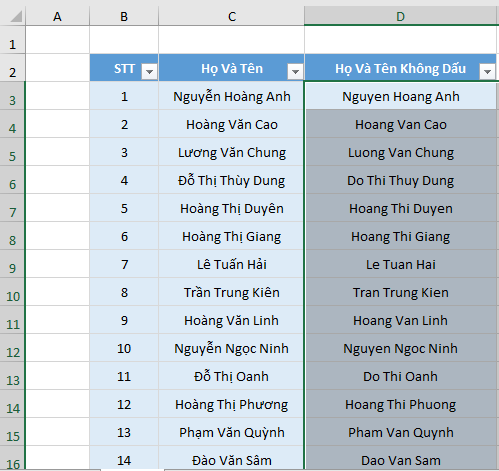The height and width of the screenshot is (471, 499).
Task: Select cell Hoàng Văn Cao
Action: pyautogui.click(x=232, y=124)
